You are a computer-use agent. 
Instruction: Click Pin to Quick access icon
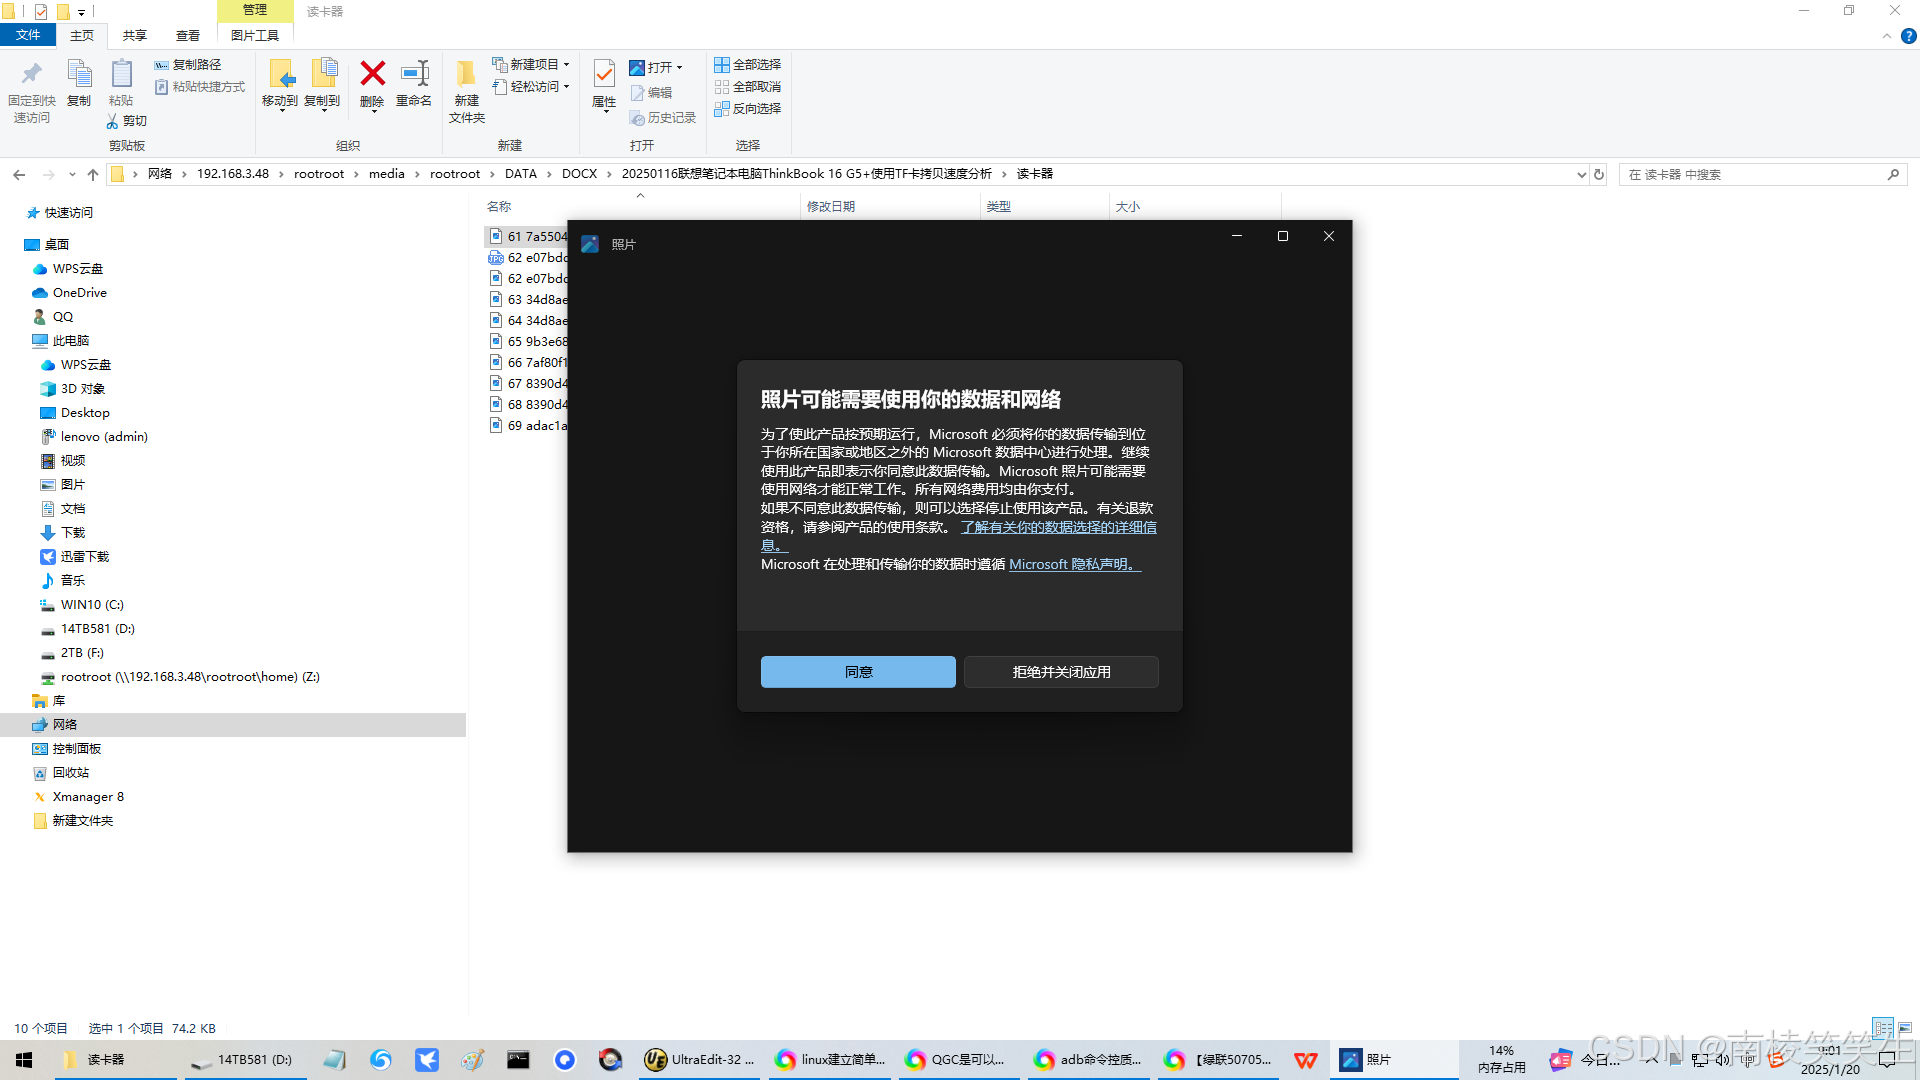31,75
